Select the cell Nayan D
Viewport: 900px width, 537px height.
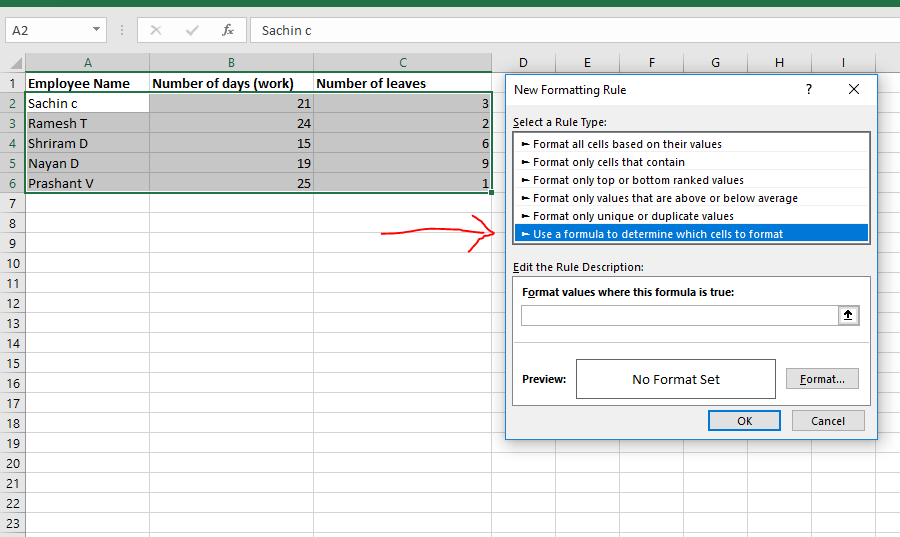[x=87, y=164]
